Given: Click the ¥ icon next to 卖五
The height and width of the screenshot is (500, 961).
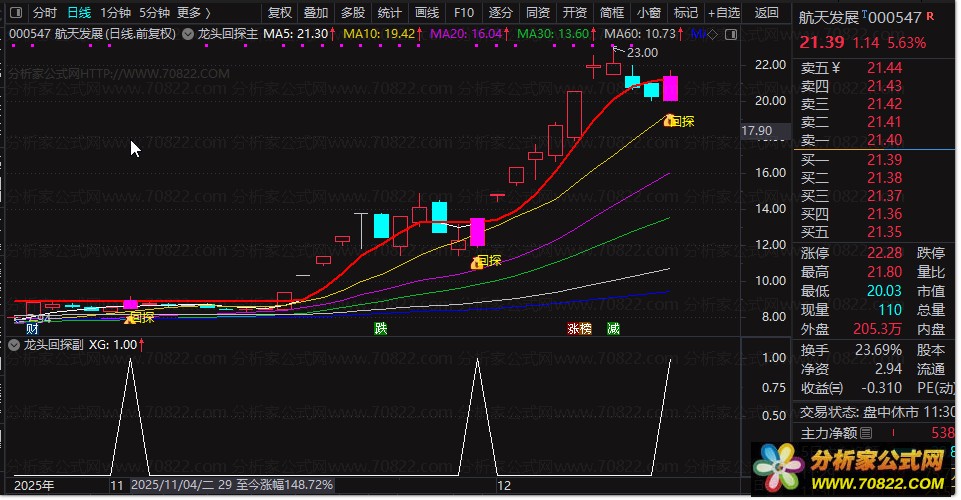Looking at the screenshot, I should click(836, 68).
